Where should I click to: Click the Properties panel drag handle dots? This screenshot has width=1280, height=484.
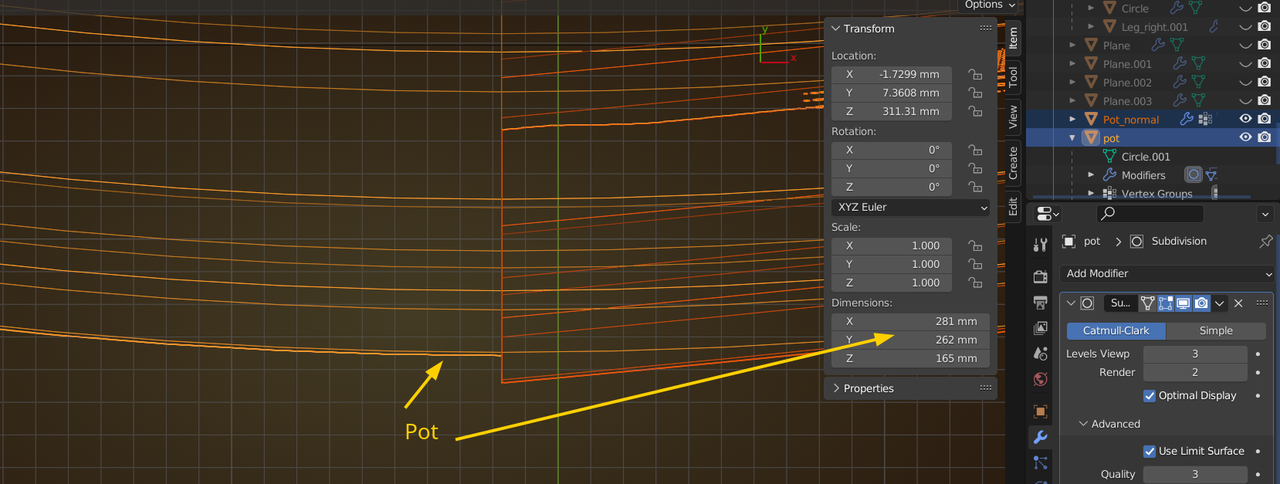point(986,388)
